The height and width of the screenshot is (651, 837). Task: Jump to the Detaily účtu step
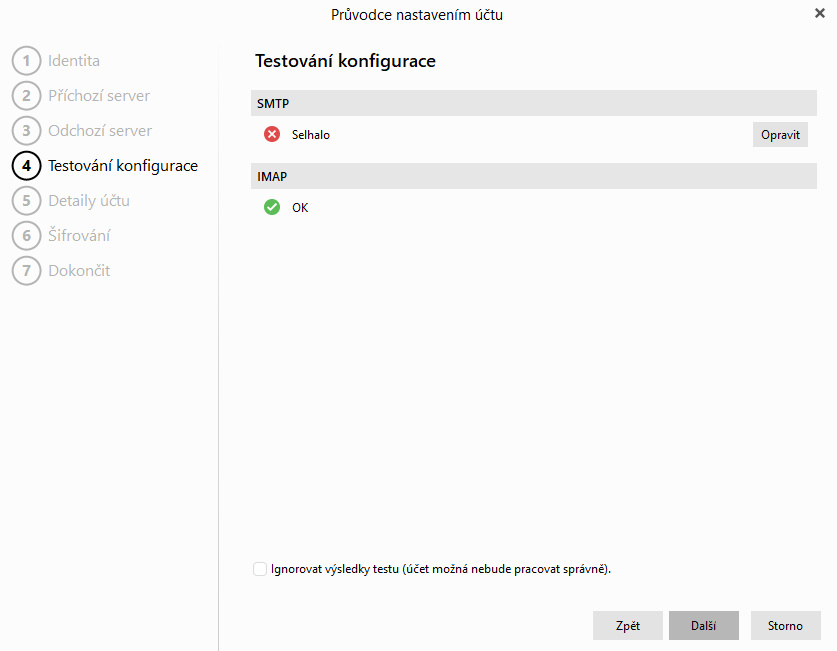point(89,201)
